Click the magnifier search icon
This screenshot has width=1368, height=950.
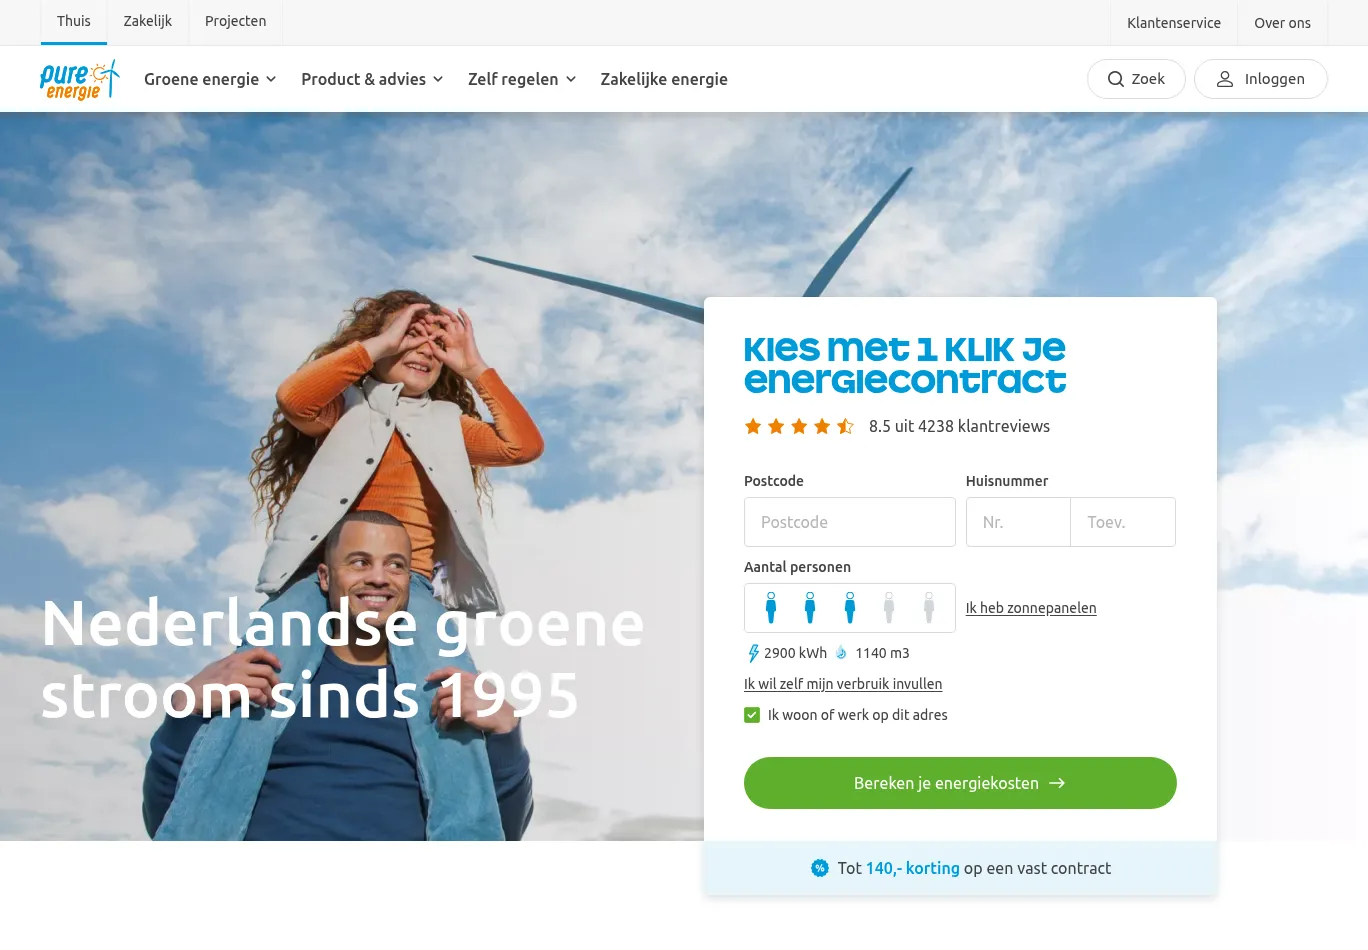coord(1116,79)
